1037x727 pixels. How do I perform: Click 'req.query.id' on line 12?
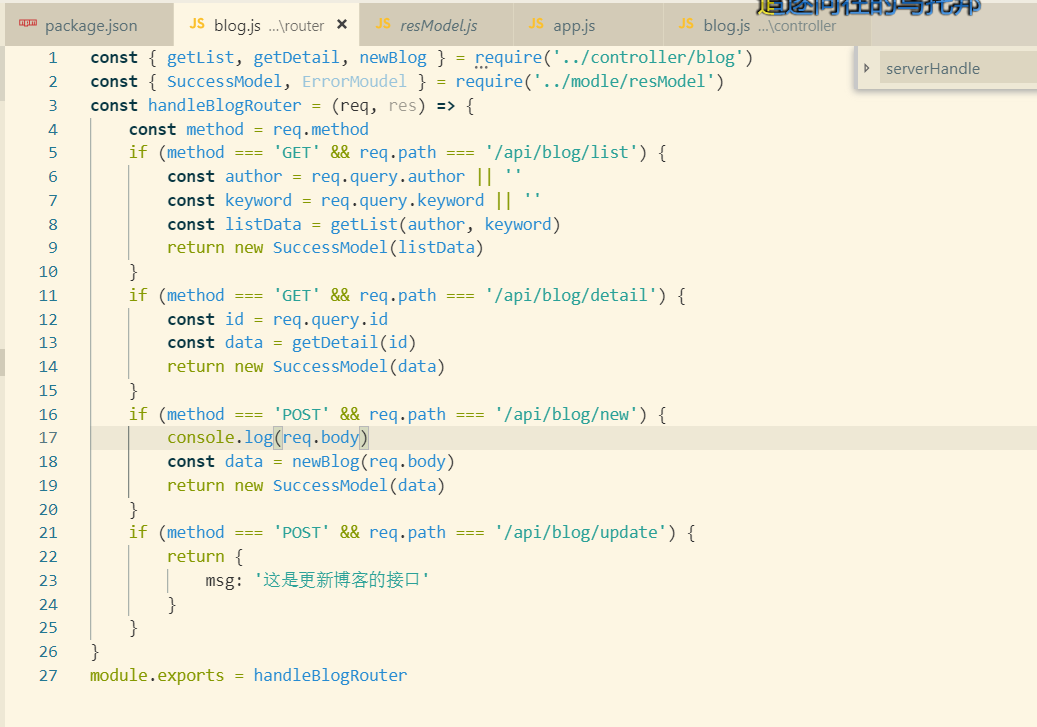pos(330,319)
